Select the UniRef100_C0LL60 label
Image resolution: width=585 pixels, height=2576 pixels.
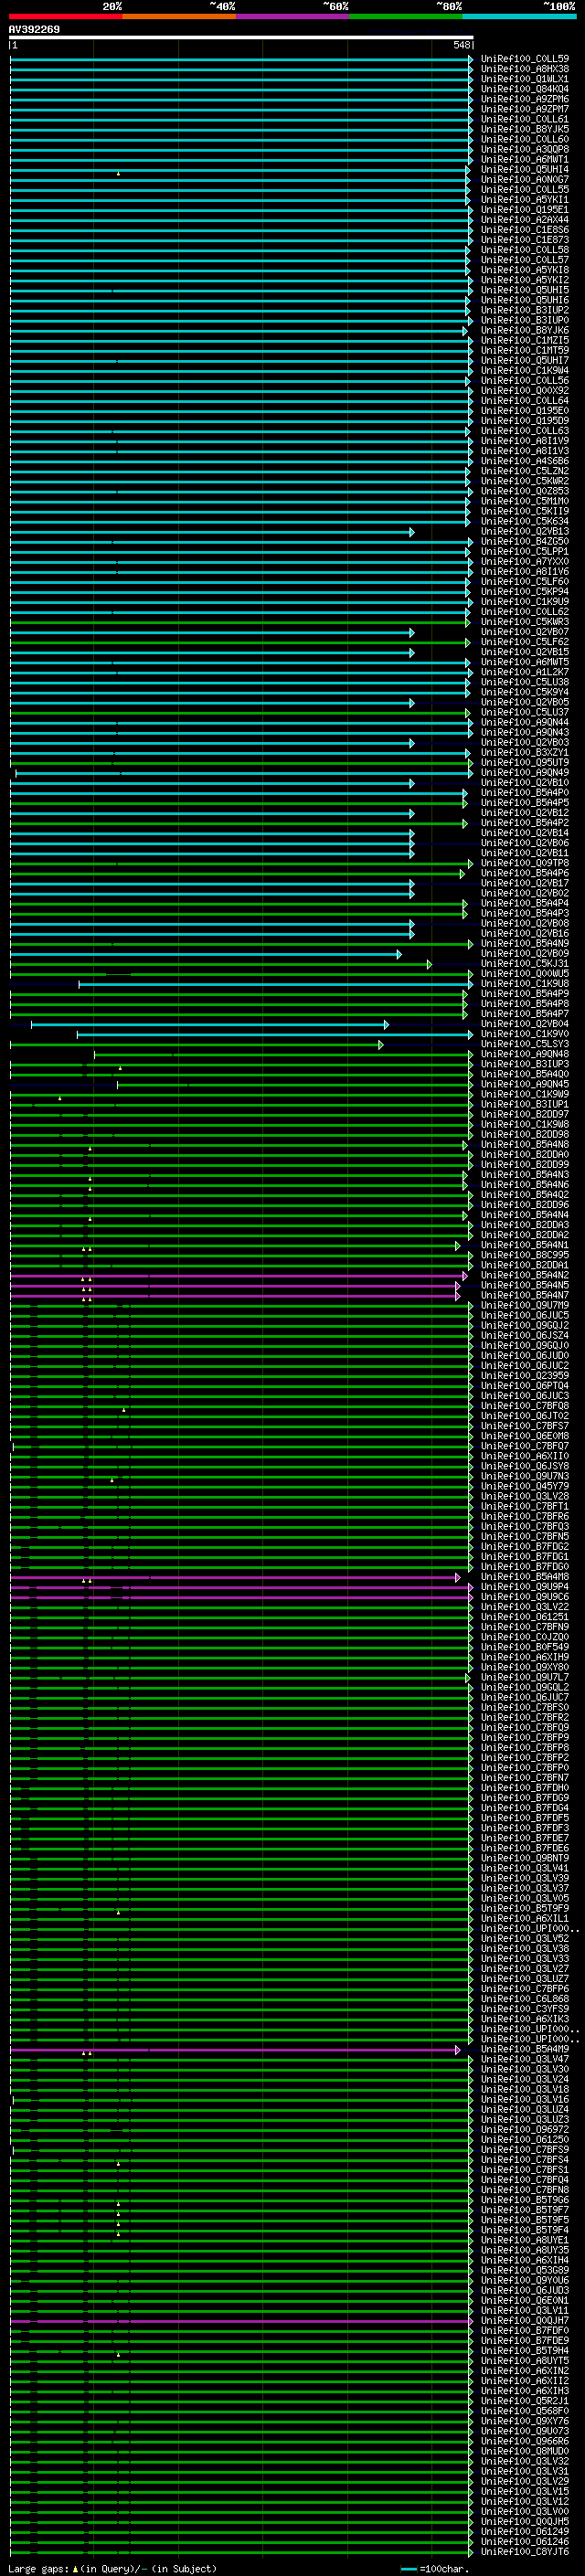pyautogui.click(x=525, y=139)
